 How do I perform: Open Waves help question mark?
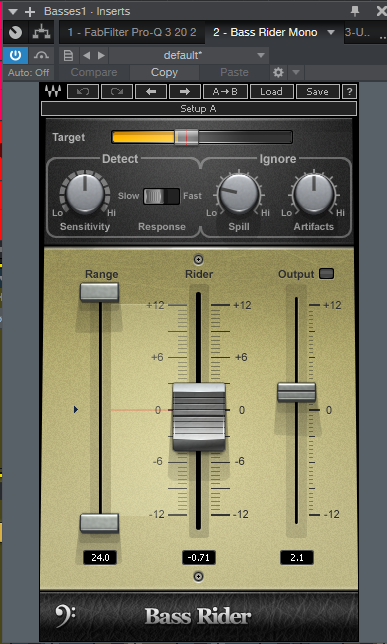coord(349,92)
